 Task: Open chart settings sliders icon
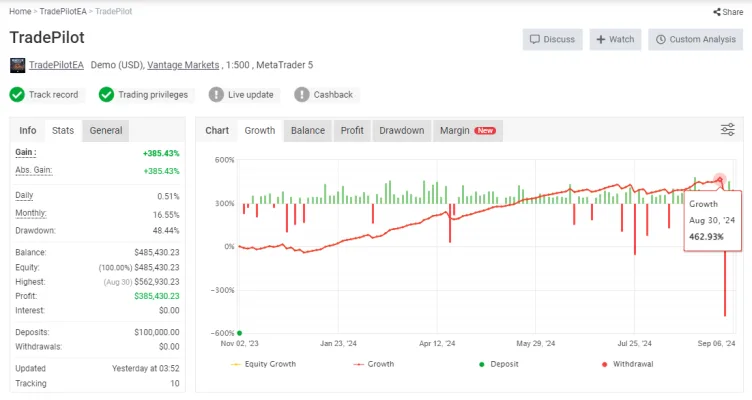[x=728, y=129]
